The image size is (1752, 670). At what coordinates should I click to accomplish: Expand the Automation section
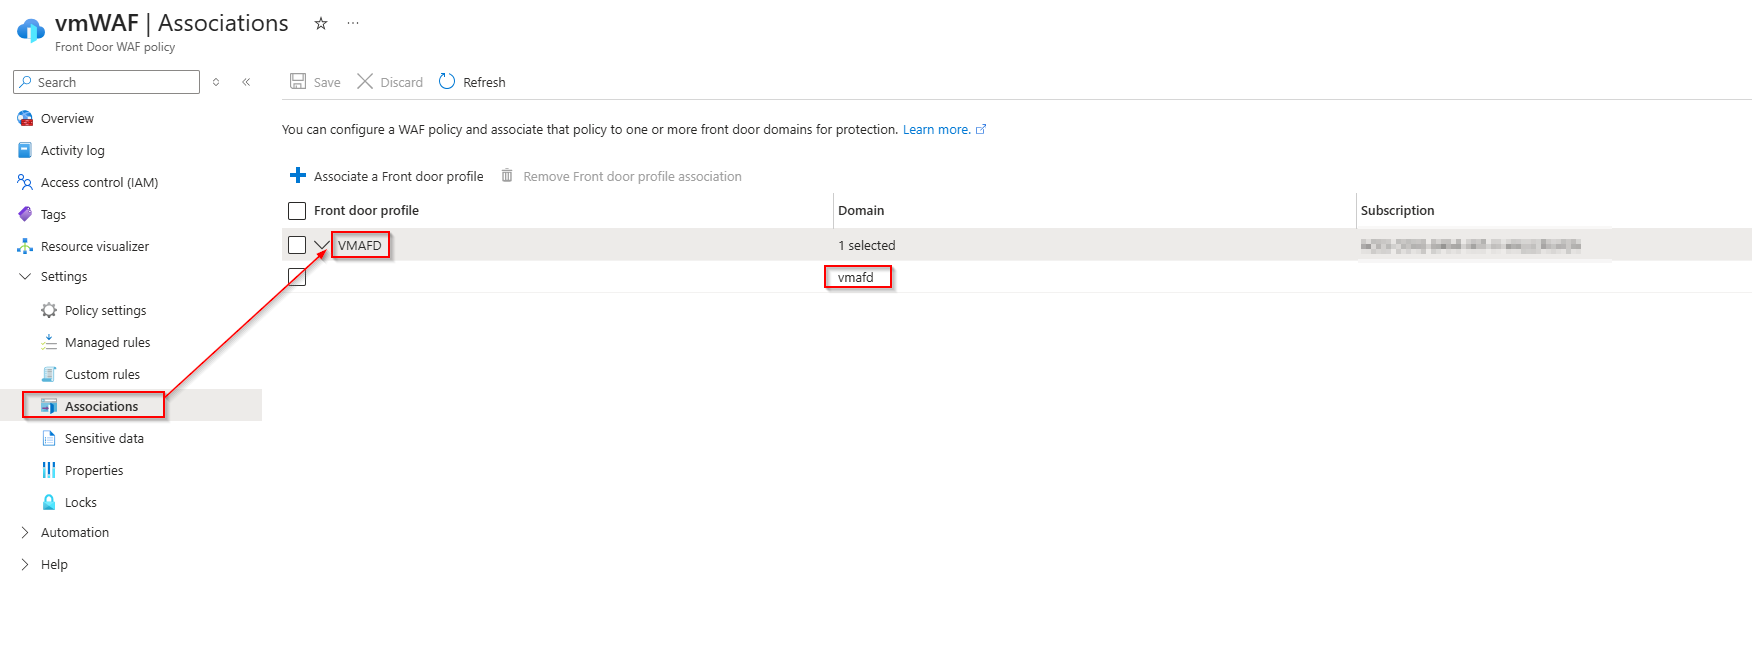pyautogui.click(x=25, y=532)
